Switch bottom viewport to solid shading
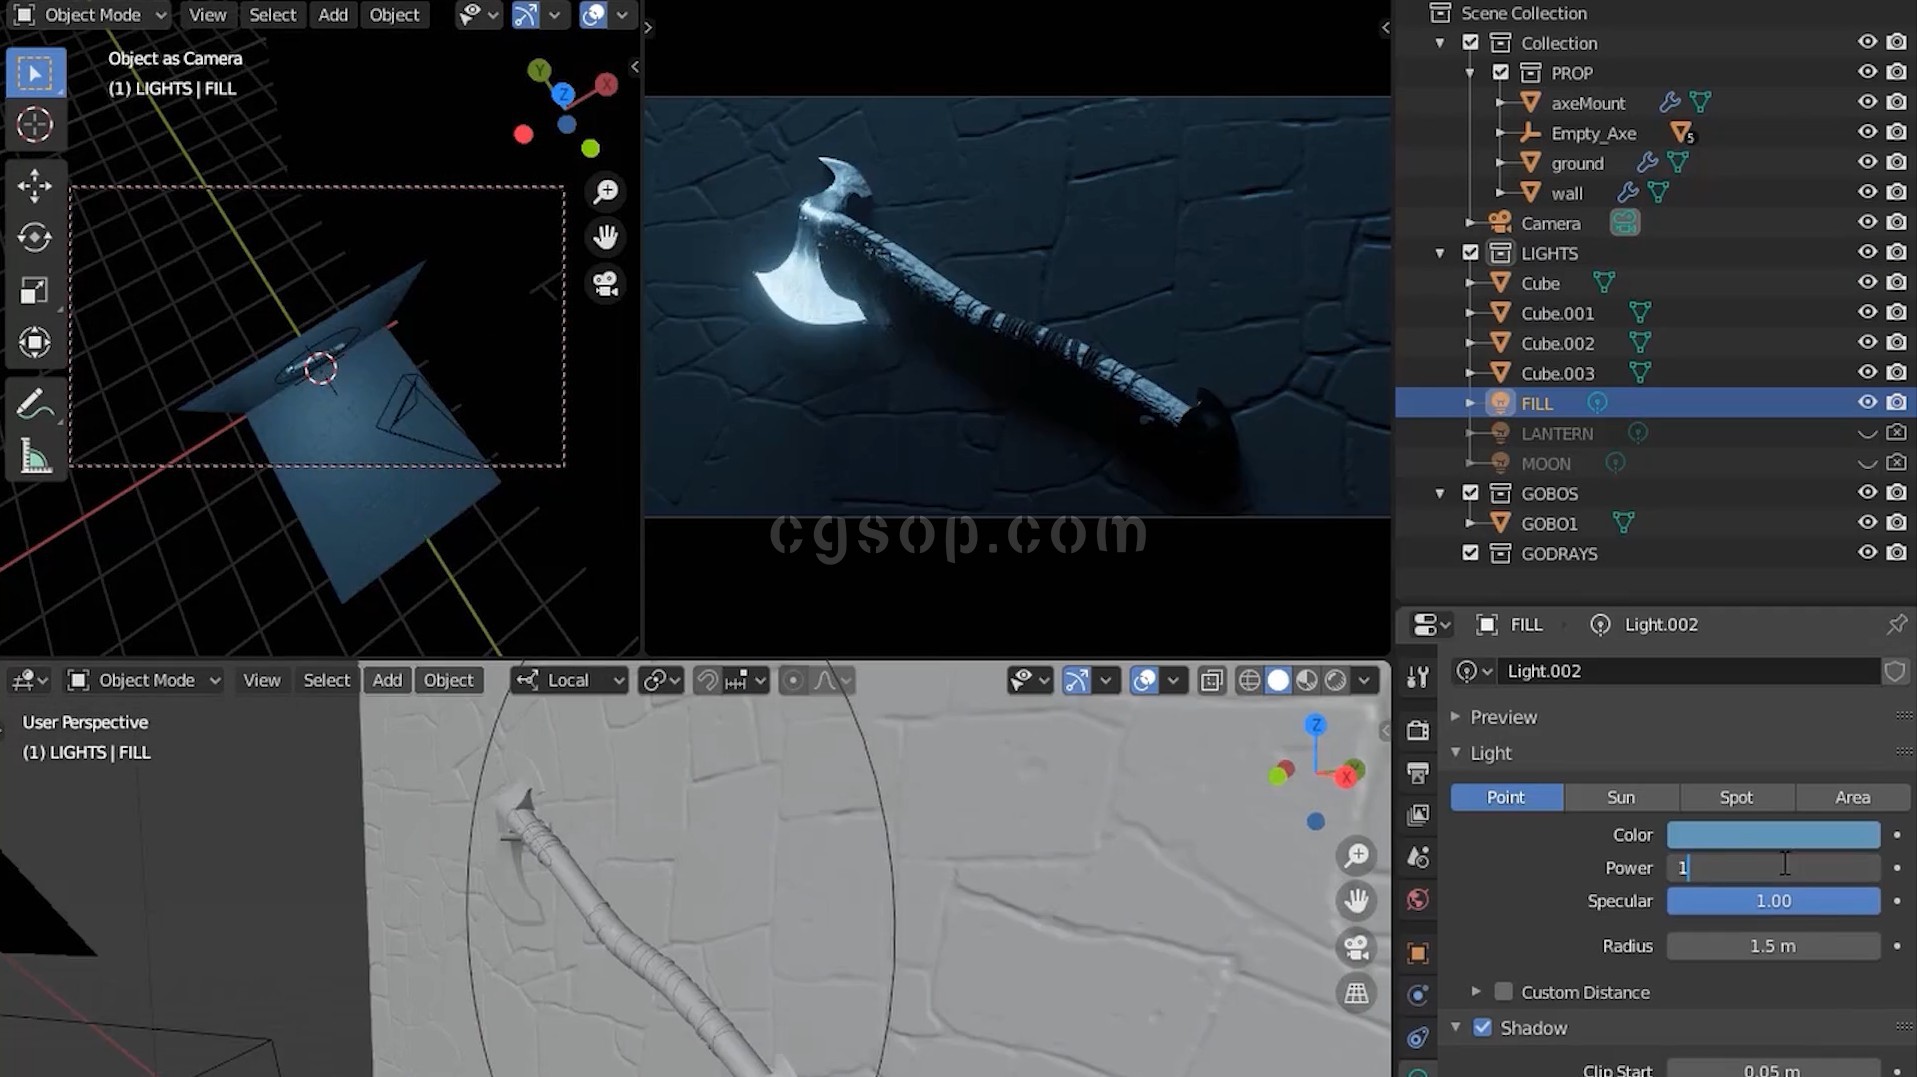1917x1077 pixels. click(1278, 681)
